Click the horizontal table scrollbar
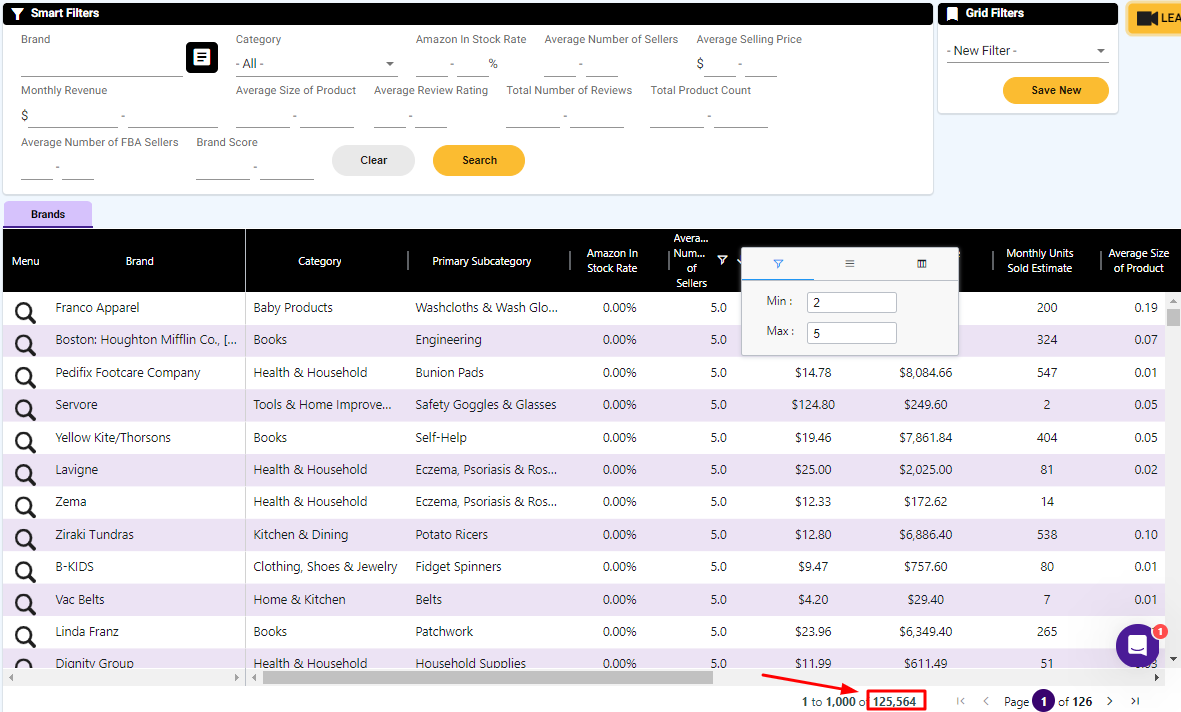The height and width of the screenshot is (712, 1181). (487, 677)
